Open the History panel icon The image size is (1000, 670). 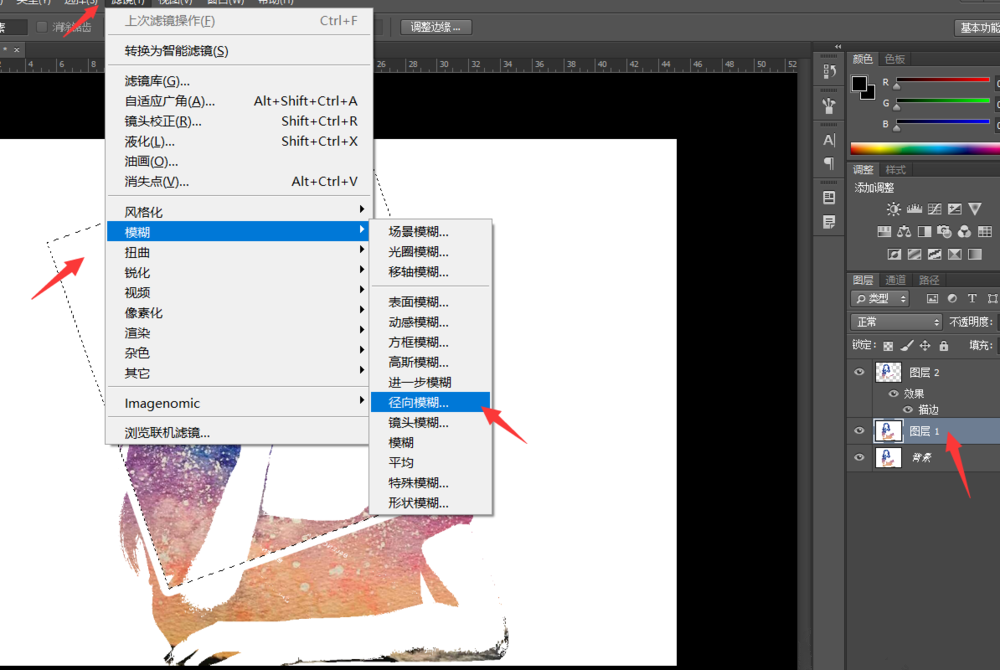click(829, 72)
